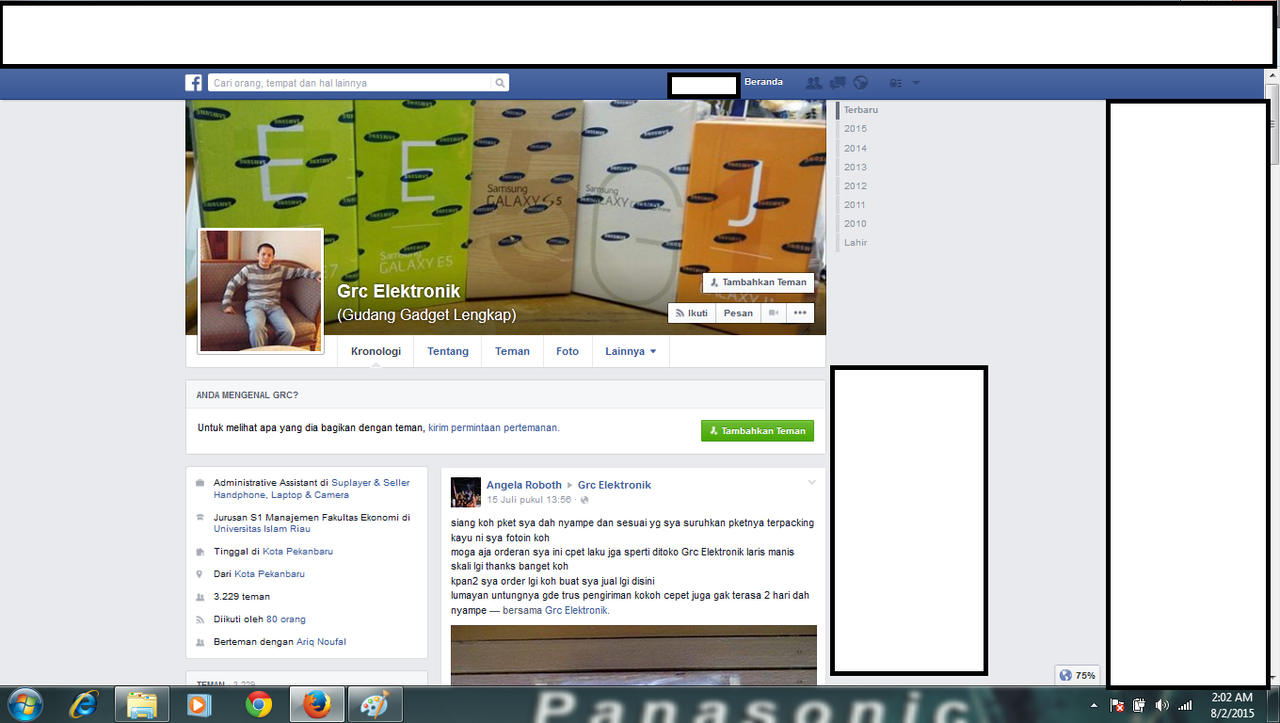Screen dimensions: 1280x723
Task: Open the Kronologi tab
Action: [x=376, y=351]
